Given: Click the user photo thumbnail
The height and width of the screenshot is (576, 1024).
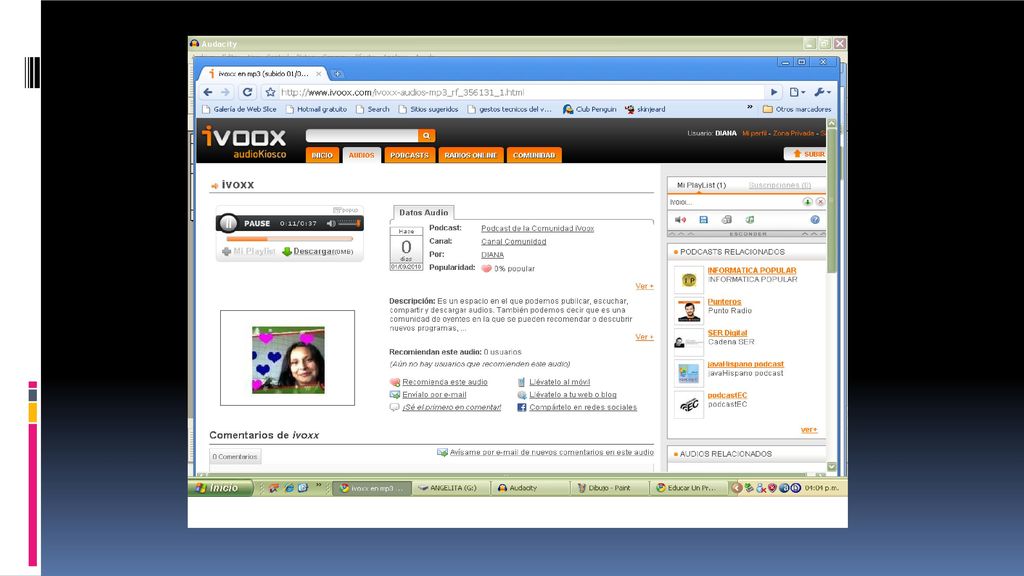Looking at the screenshot, I should click(288, 360).
